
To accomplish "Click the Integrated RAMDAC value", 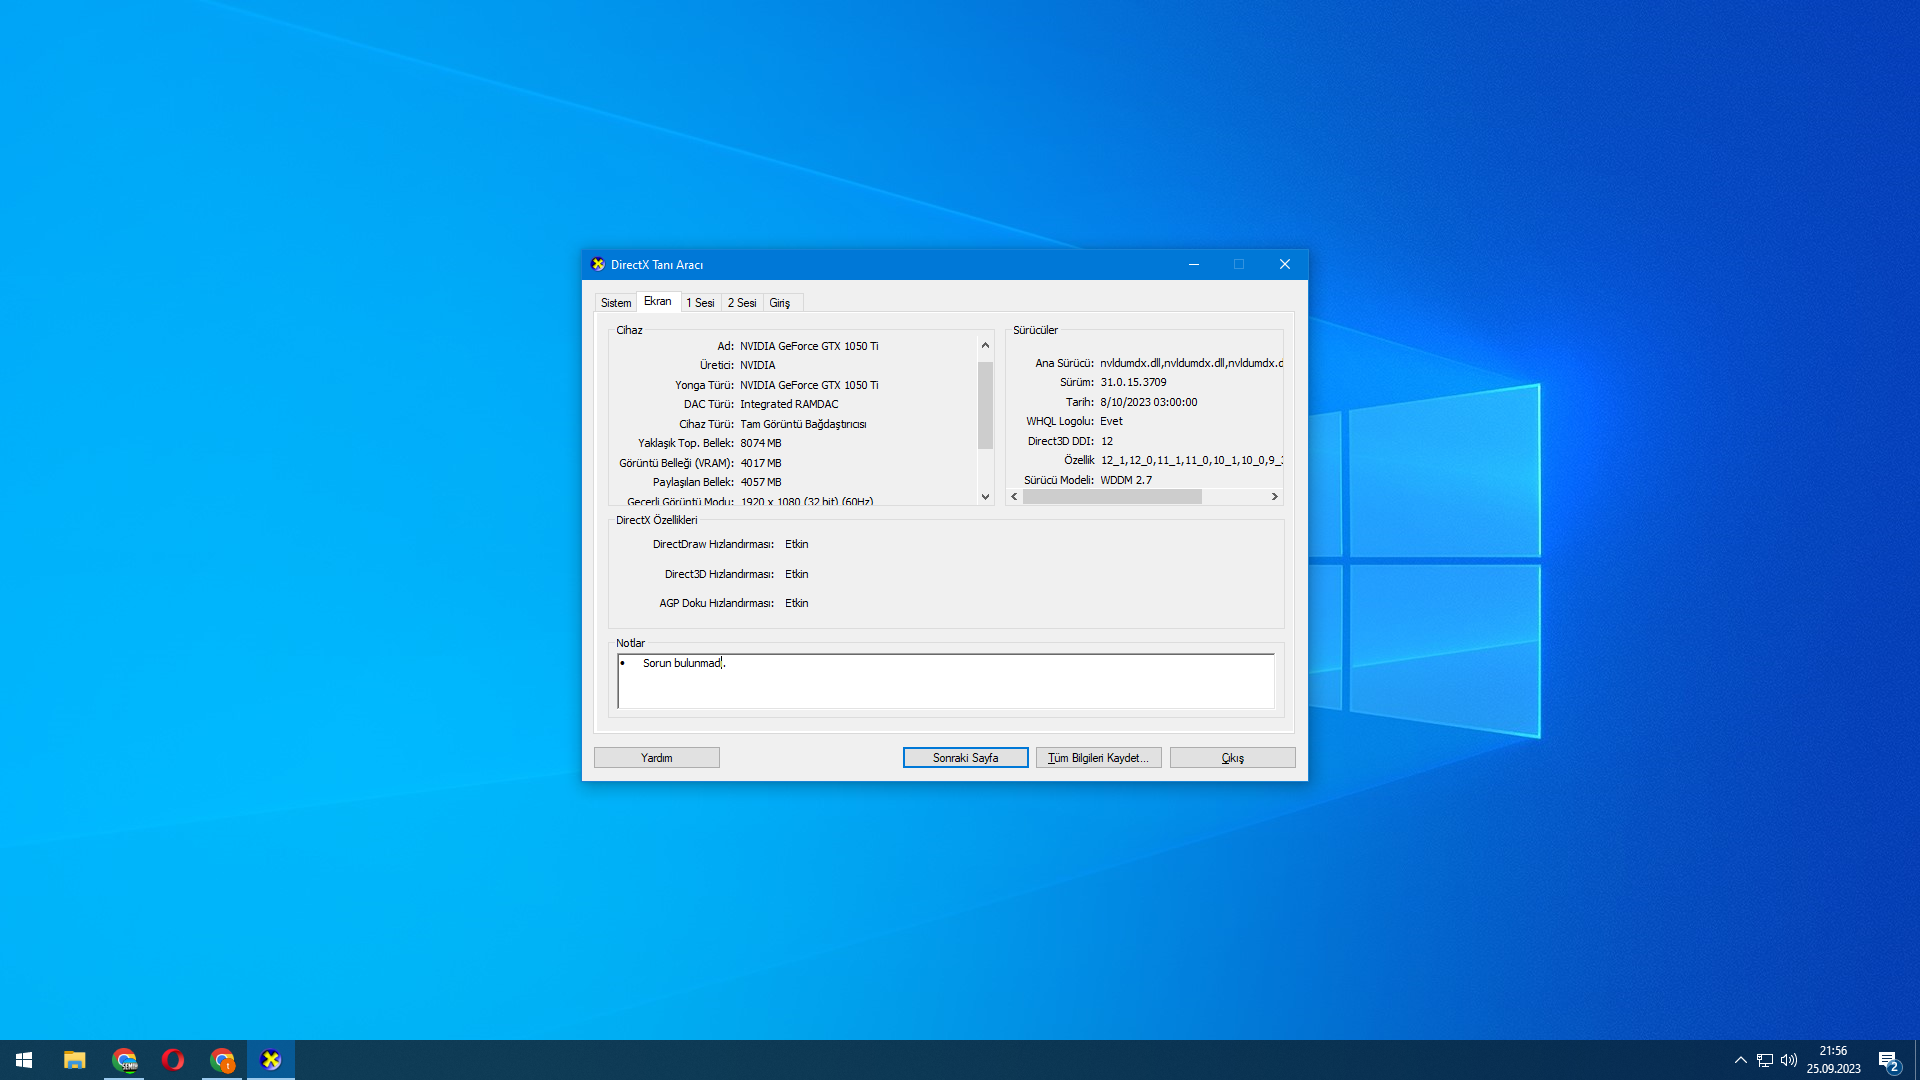I will tap(789, 405).
